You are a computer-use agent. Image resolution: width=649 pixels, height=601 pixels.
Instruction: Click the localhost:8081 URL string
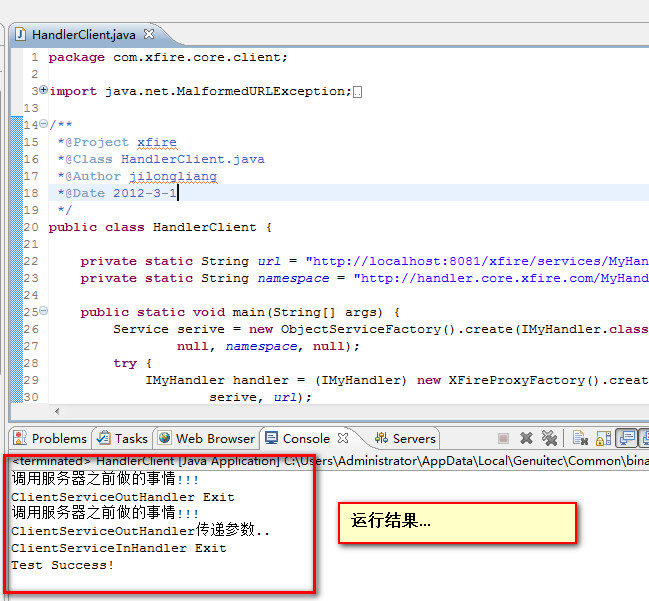(x=477, y=261)
